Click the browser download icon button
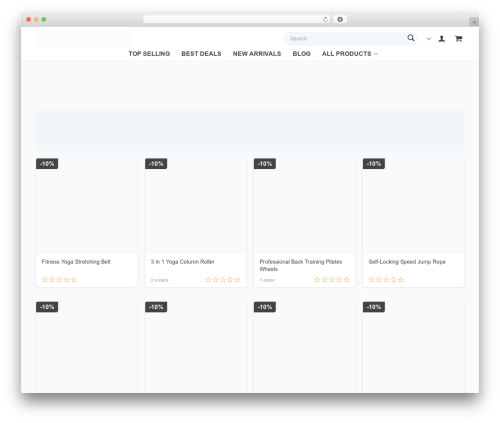 tap(340, 19)
